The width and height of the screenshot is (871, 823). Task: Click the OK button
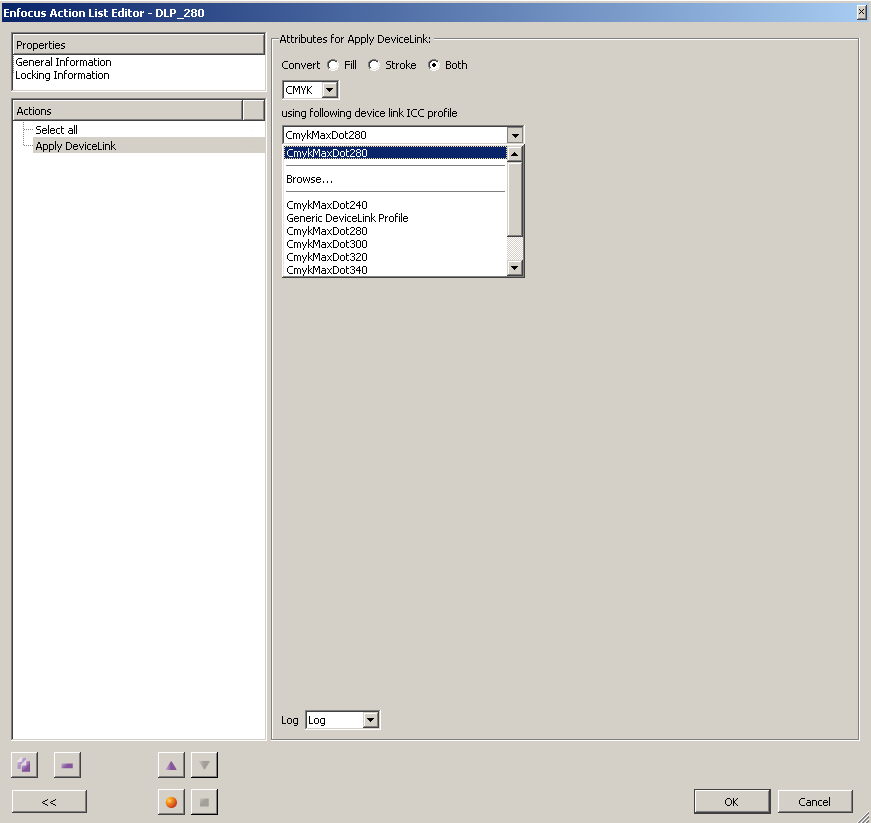pyautogui.click(x=732, y=802)
